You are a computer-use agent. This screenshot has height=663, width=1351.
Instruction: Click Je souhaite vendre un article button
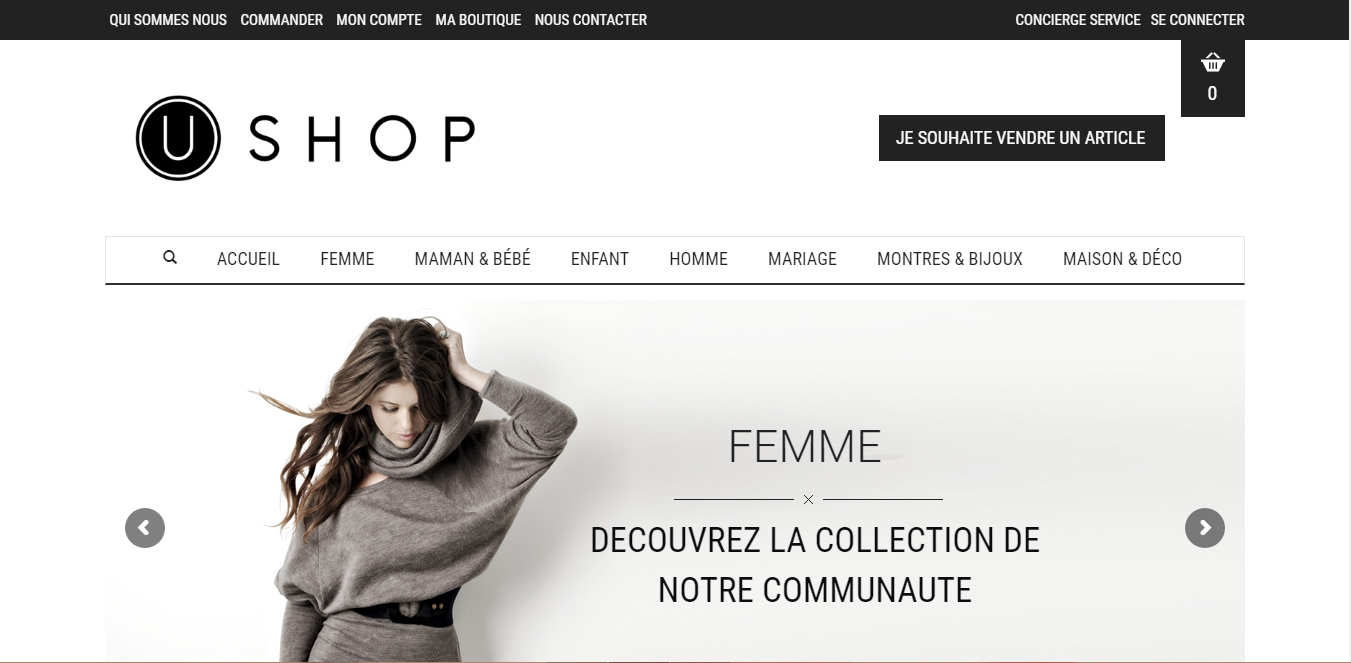point(1022,138)
